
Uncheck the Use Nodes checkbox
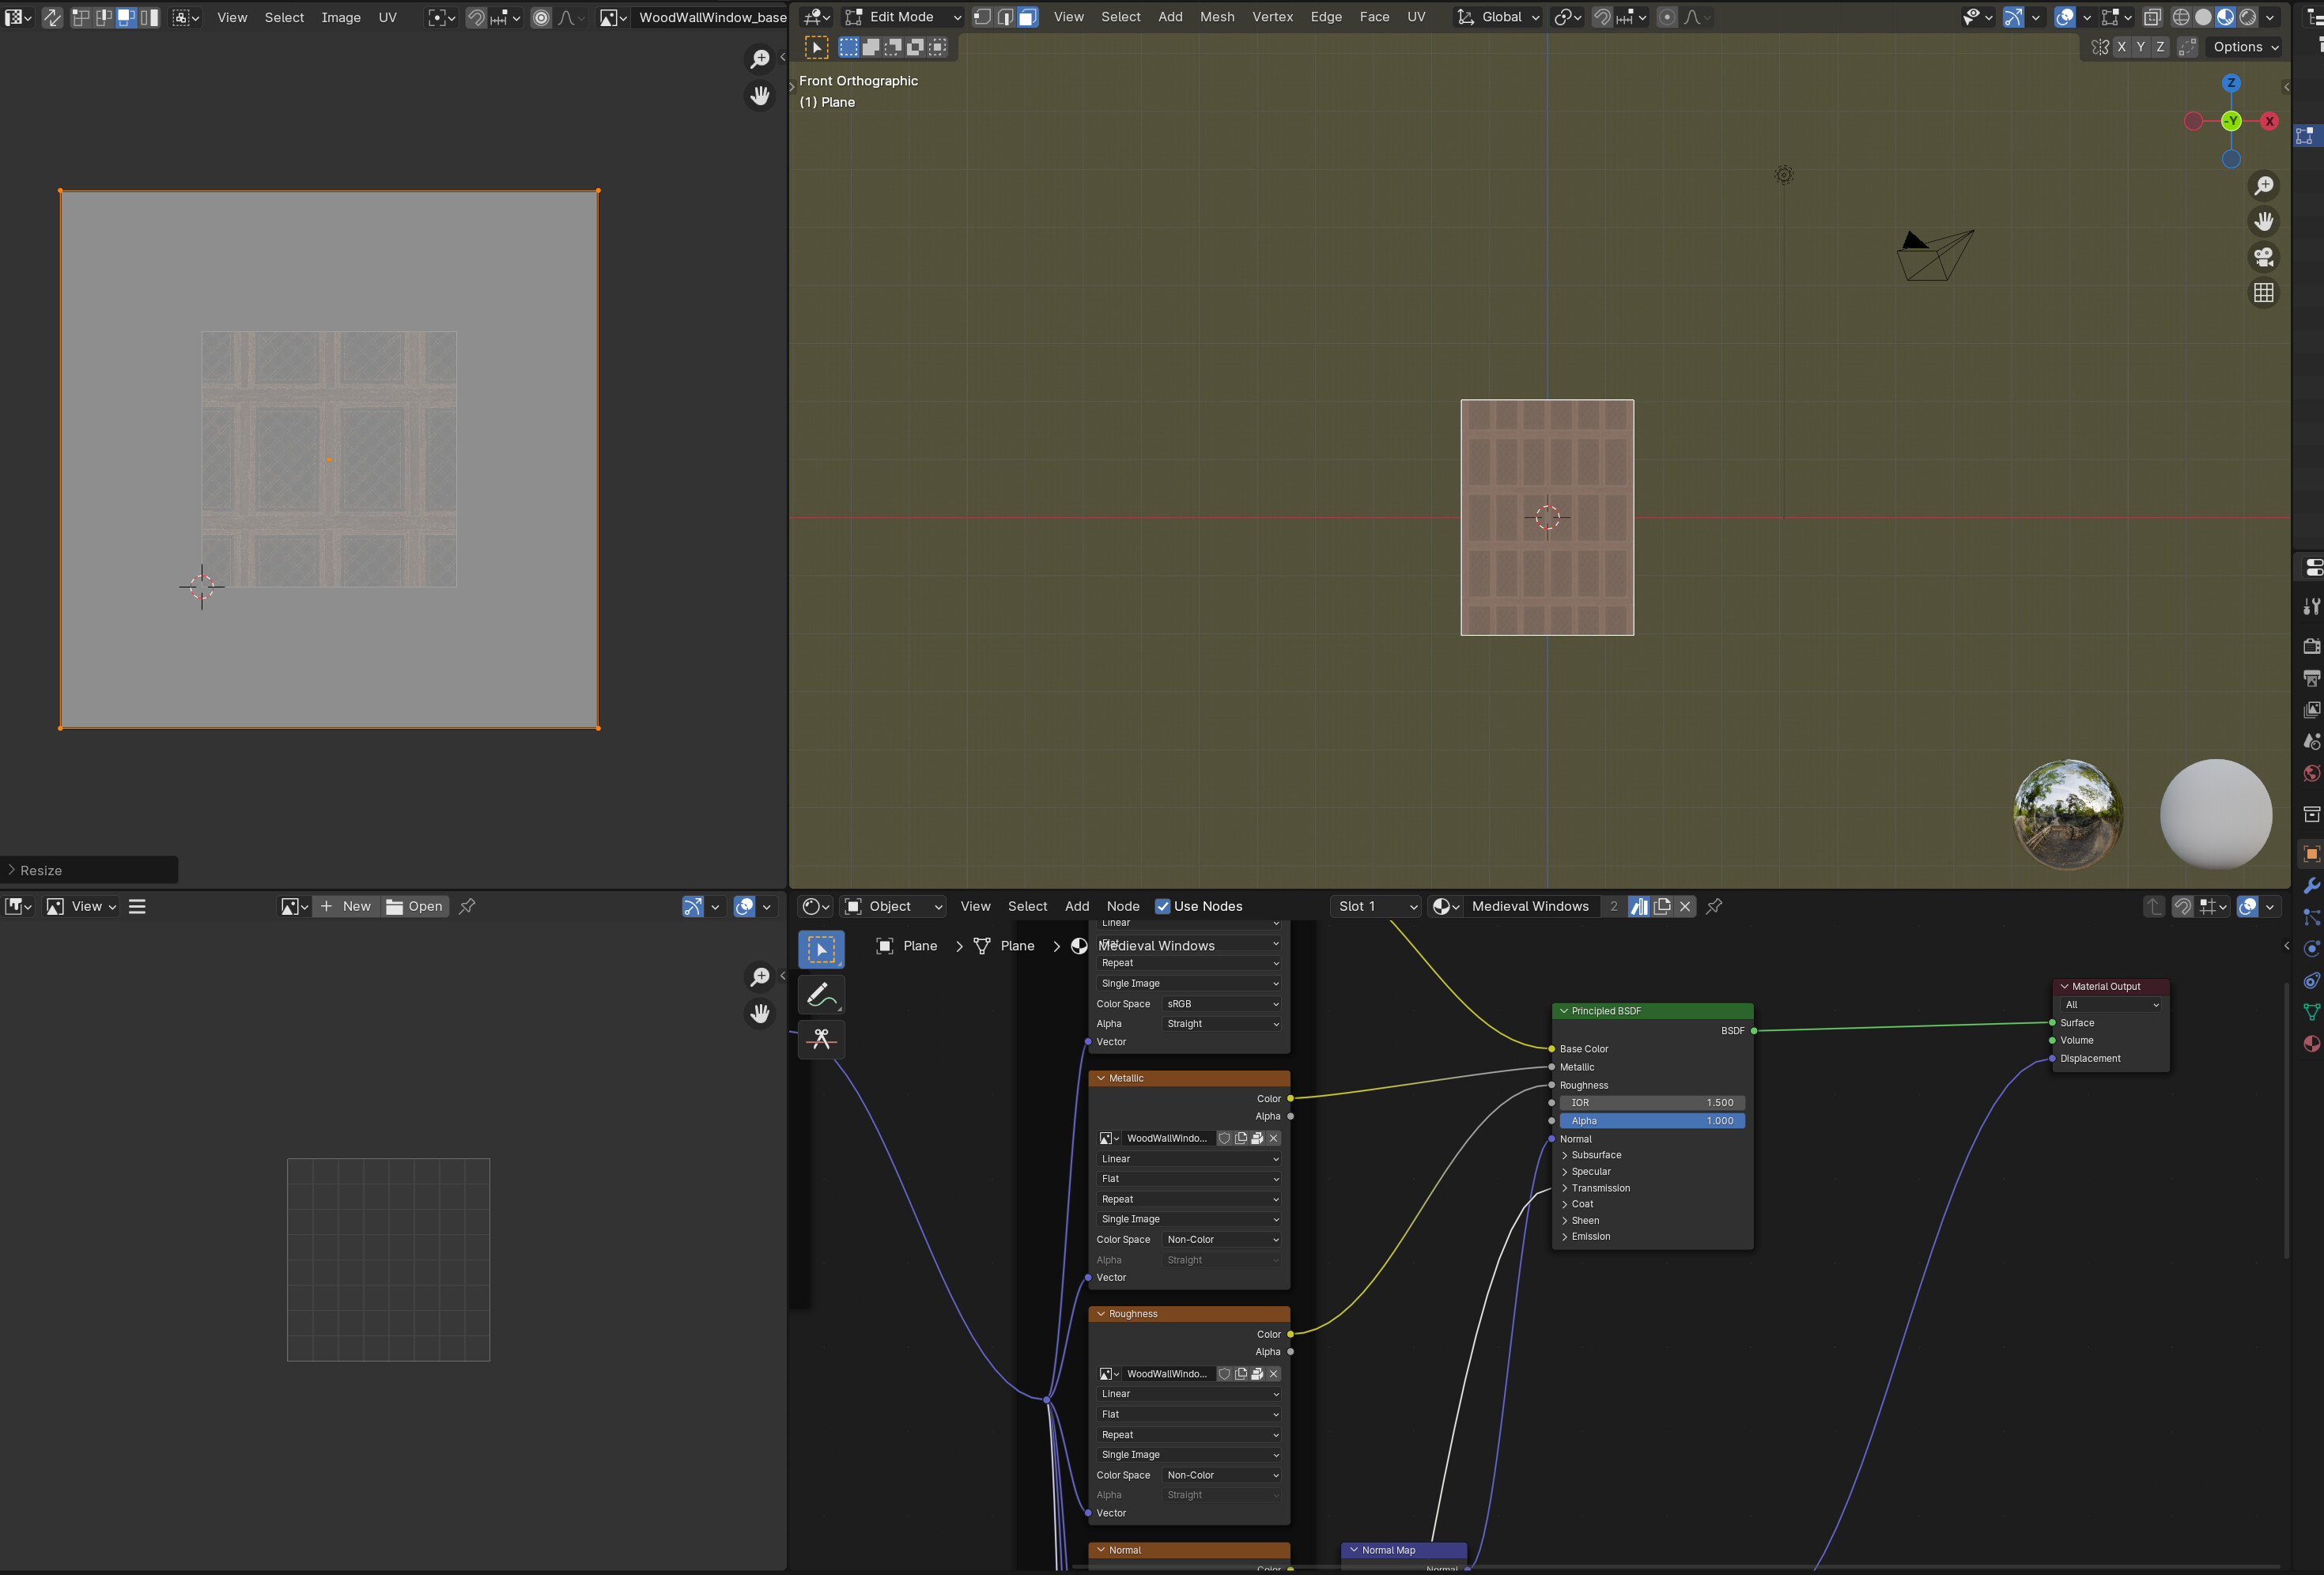coord(1162,906)
